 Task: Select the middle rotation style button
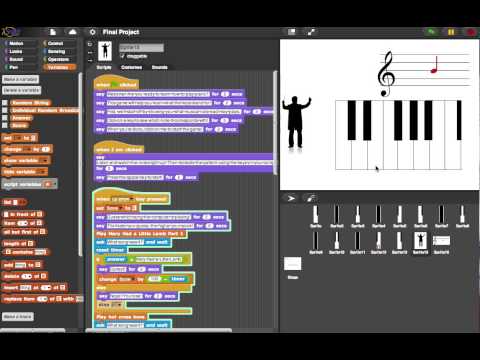(x=90, y=52)
